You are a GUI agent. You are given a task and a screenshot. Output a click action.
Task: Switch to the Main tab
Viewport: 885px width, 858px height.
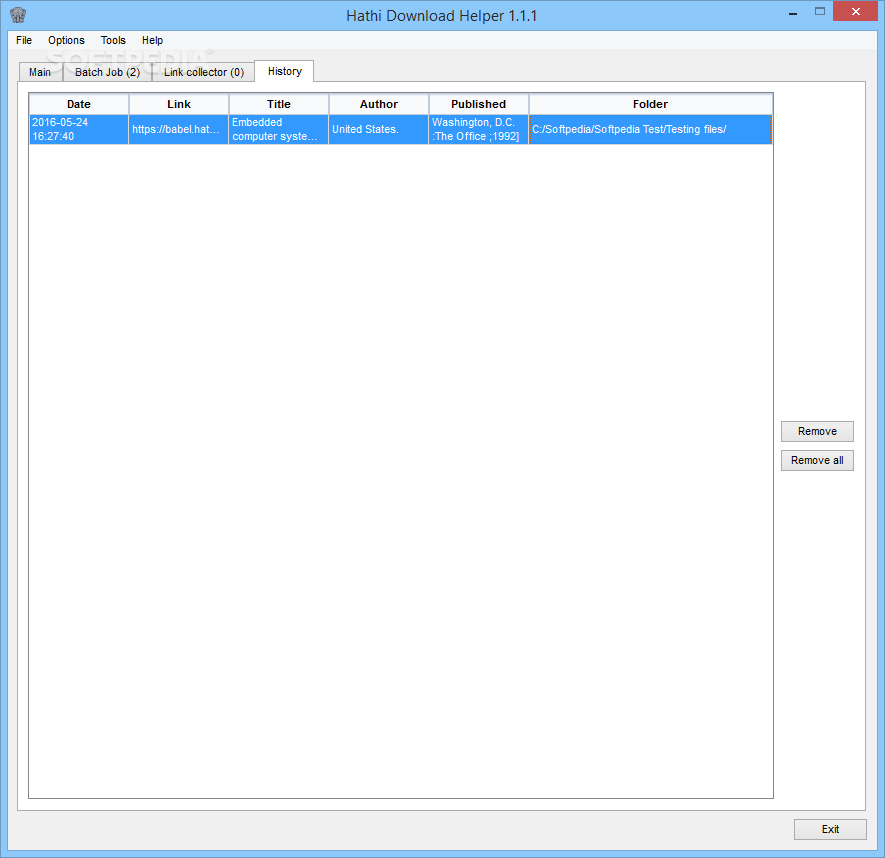click(40, 72)
